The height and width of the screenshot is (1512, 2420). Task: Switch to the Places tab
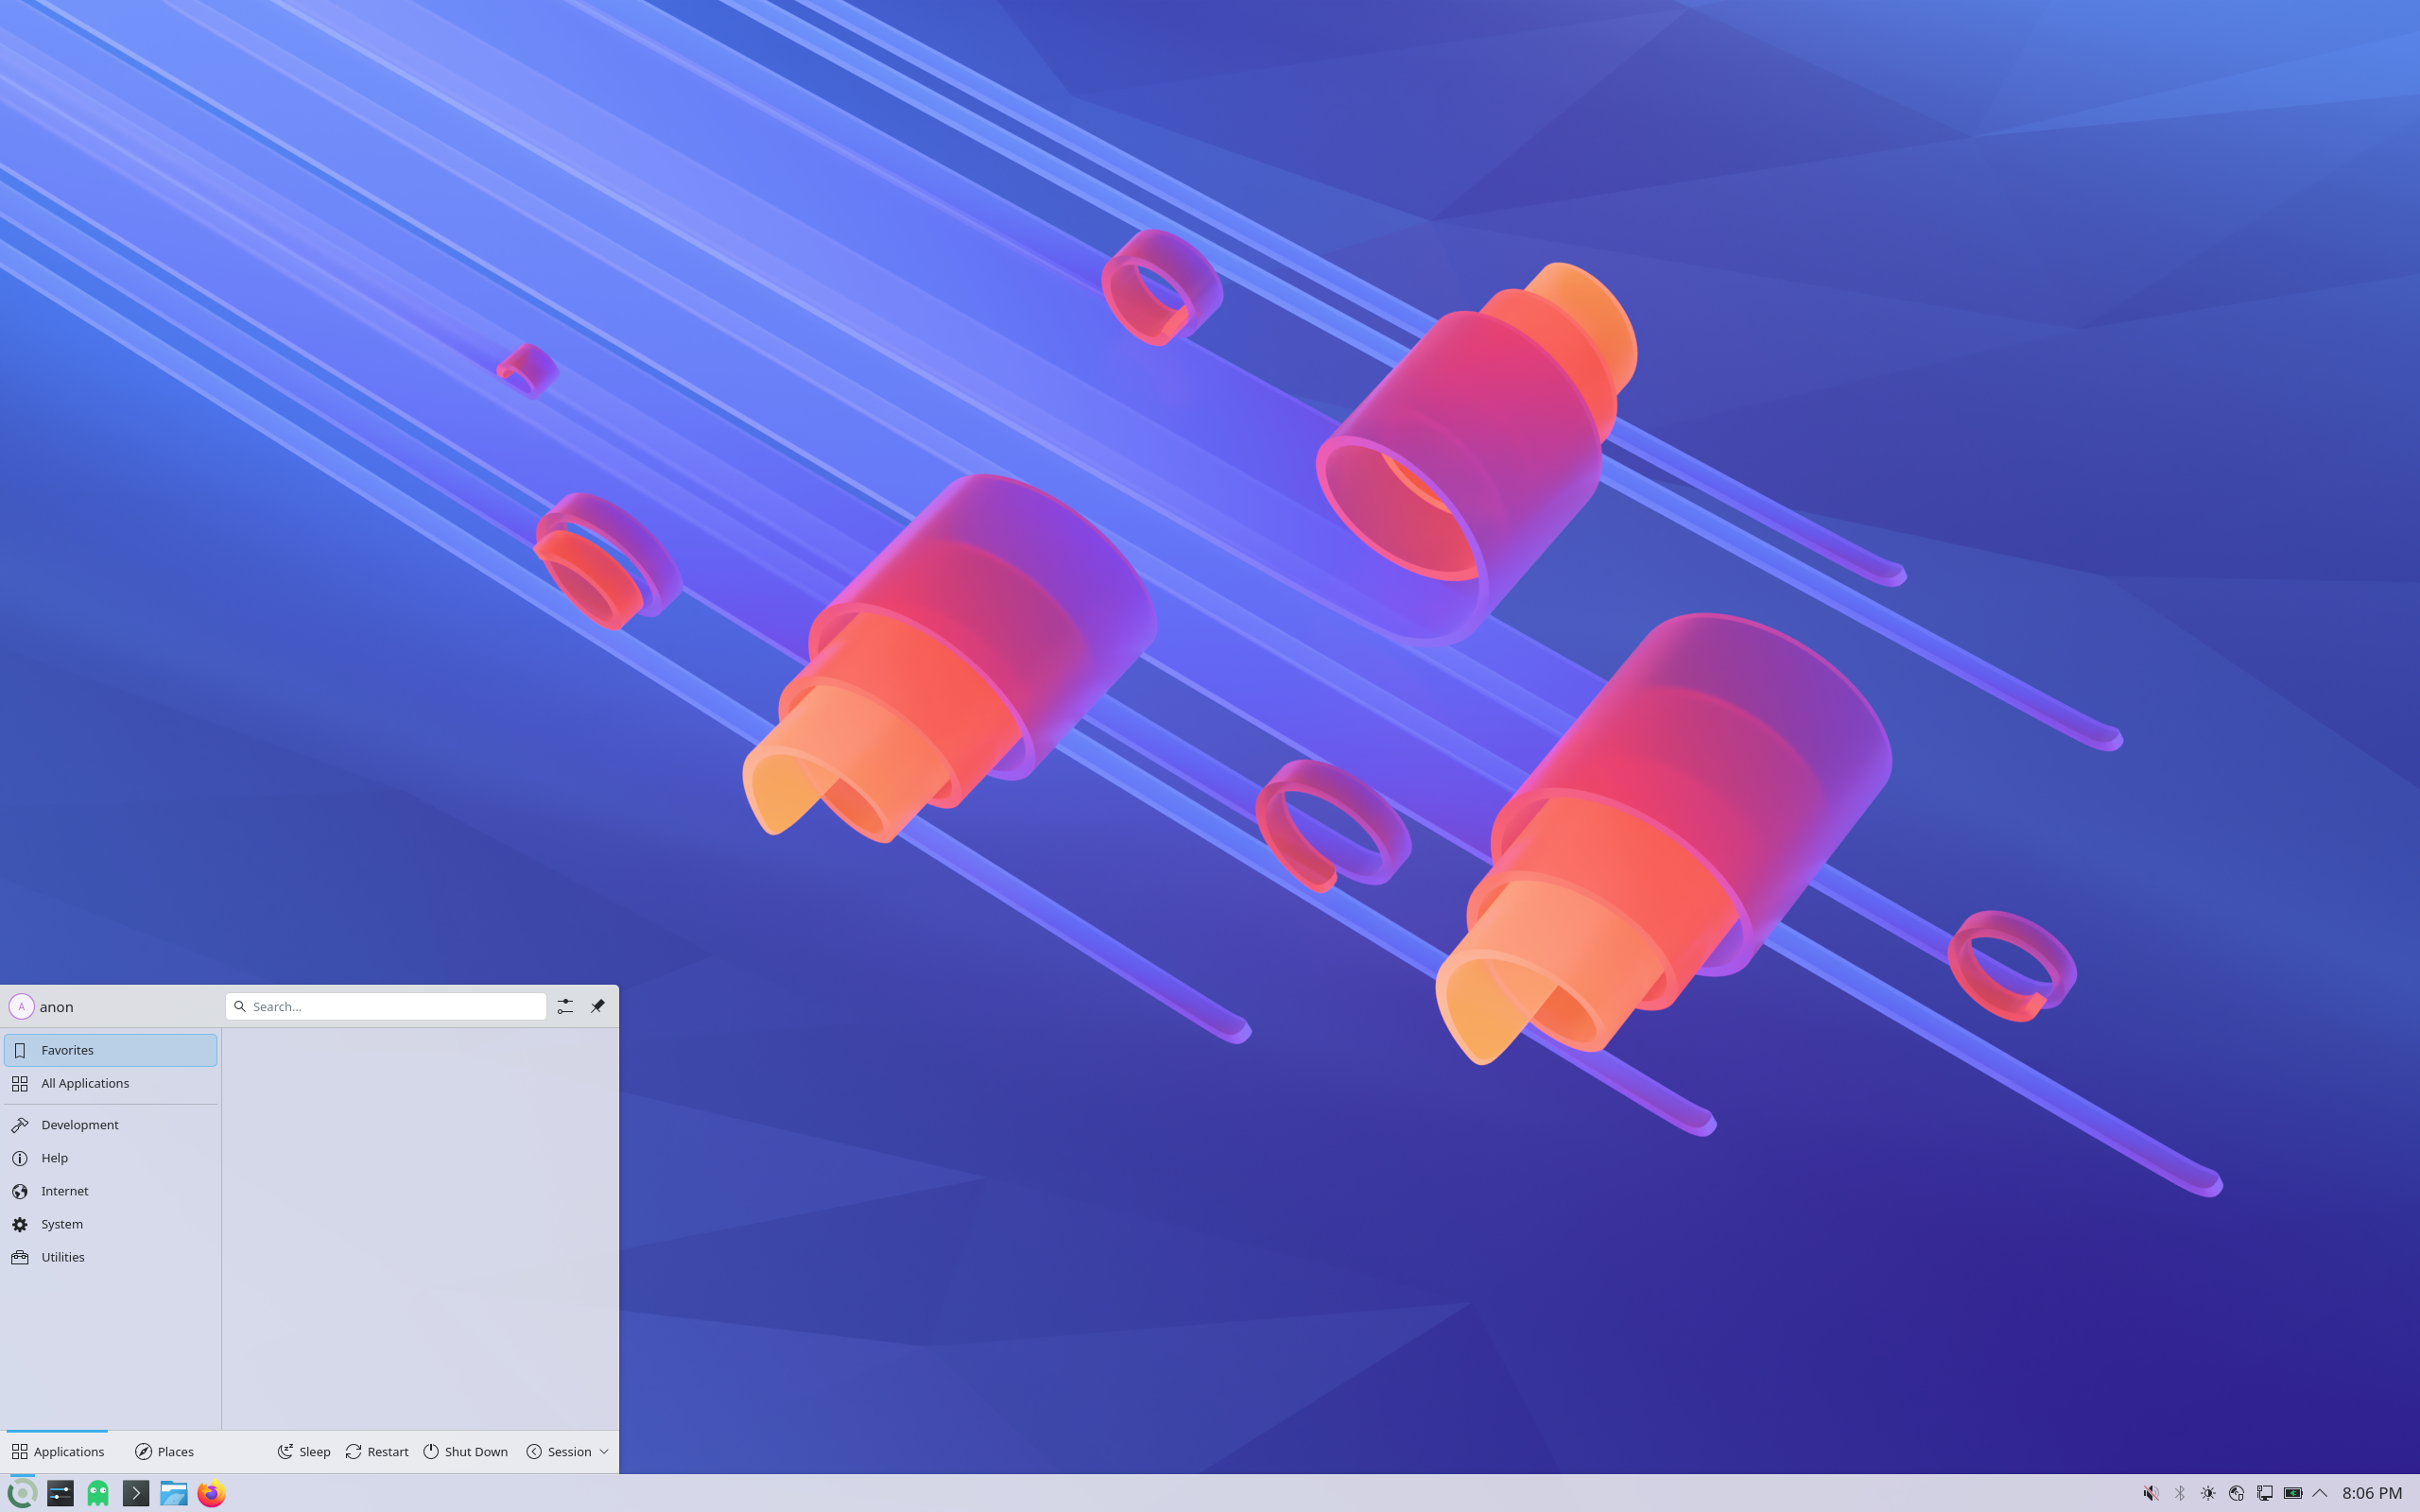[x=165, y=1451]
